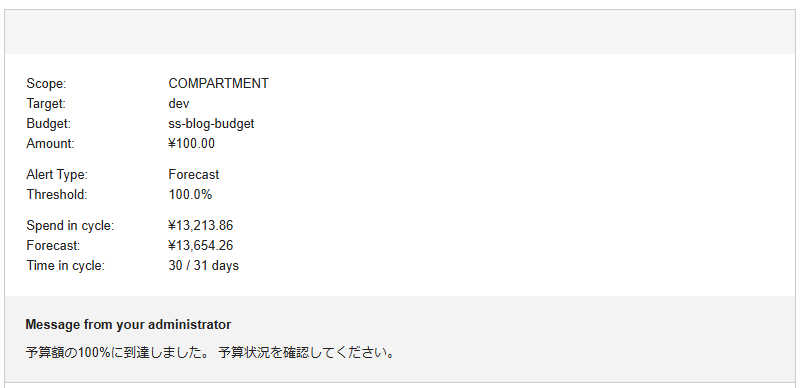The image size is (805, 388).
Task: Select the ¥13,213.86 spend value
Action: [x=200, y=225]
